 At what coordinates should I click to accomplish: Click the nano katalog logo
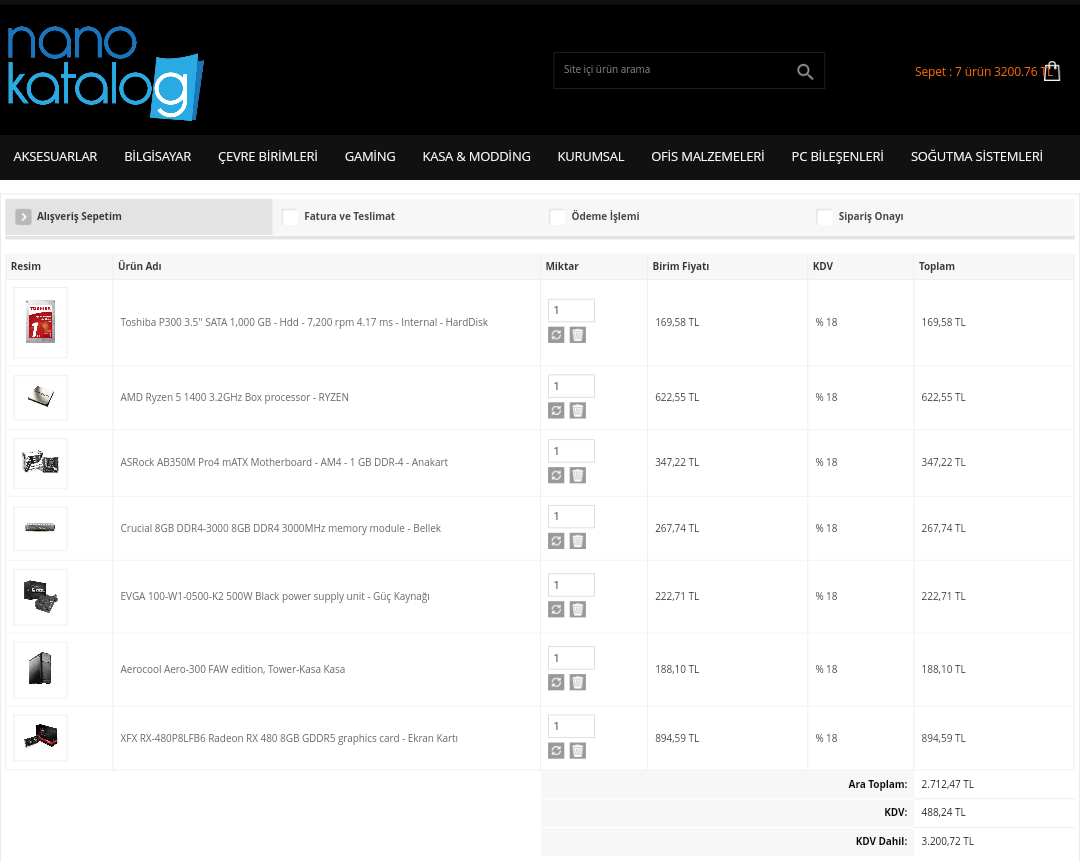coord(105,73)
